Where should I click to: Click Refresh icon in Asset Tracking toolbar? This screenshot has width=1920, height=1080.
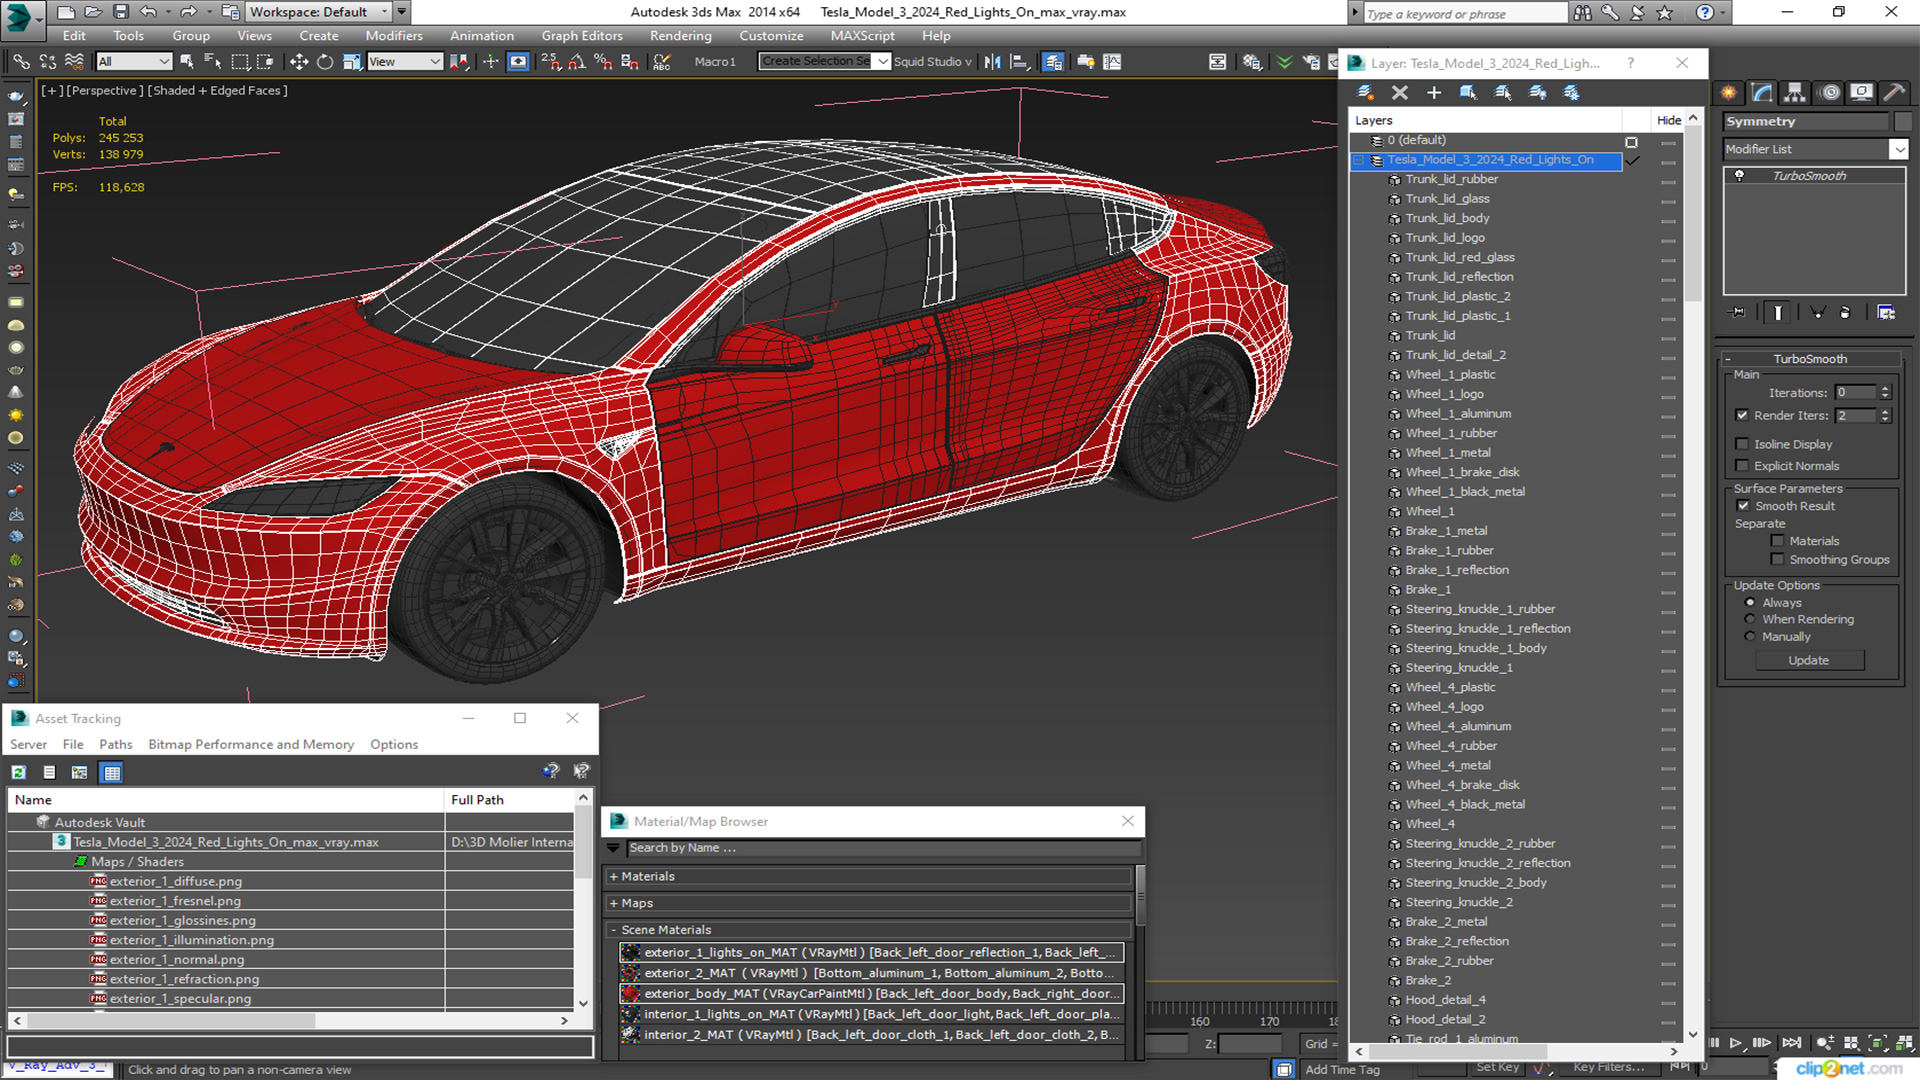pyautogui.click(x=19, y=772)
